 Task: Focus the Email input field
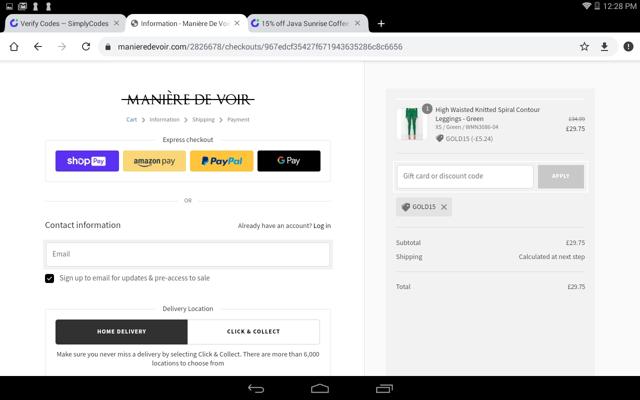tap(188, 254)
